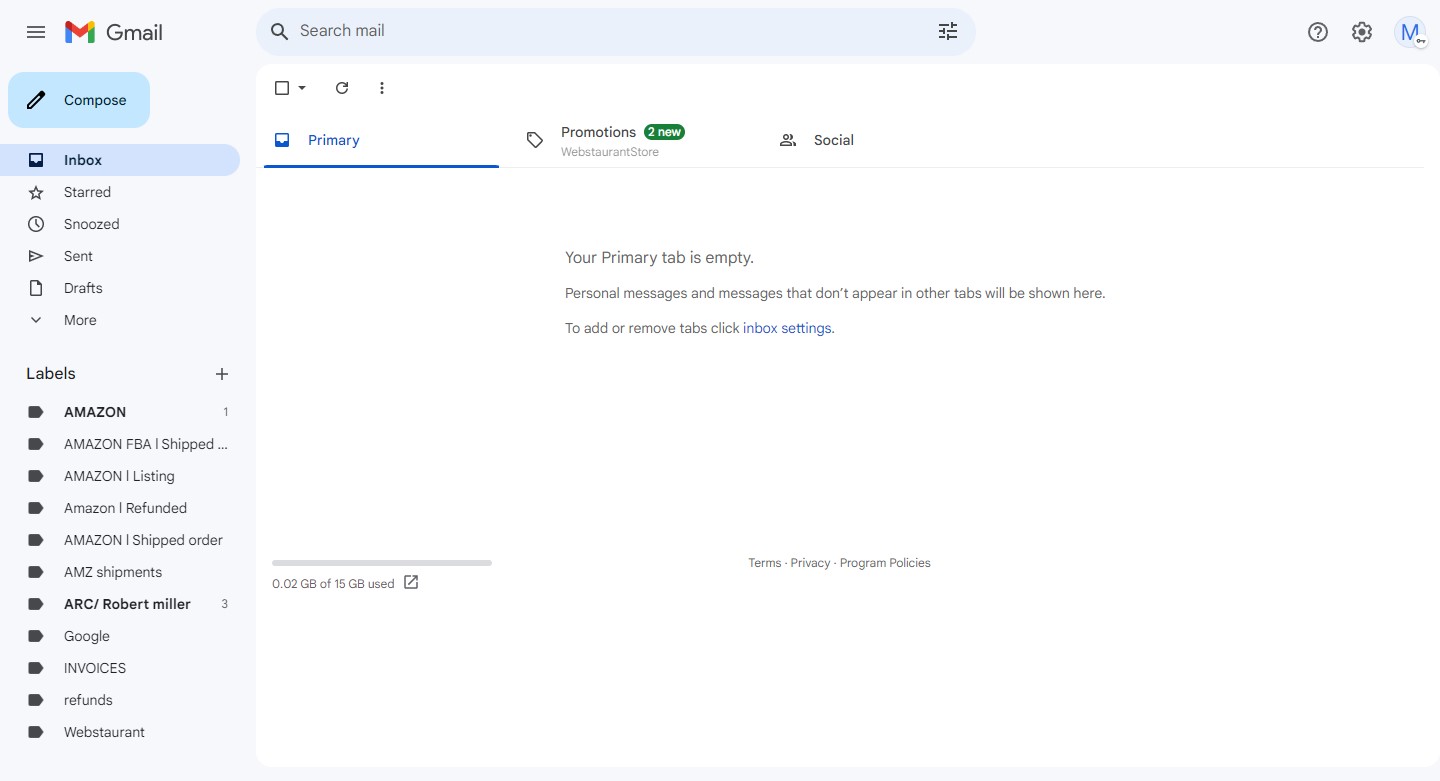Open storage management external link icon
Viewport: 1440px width, 781px height.
coord(411,582)
